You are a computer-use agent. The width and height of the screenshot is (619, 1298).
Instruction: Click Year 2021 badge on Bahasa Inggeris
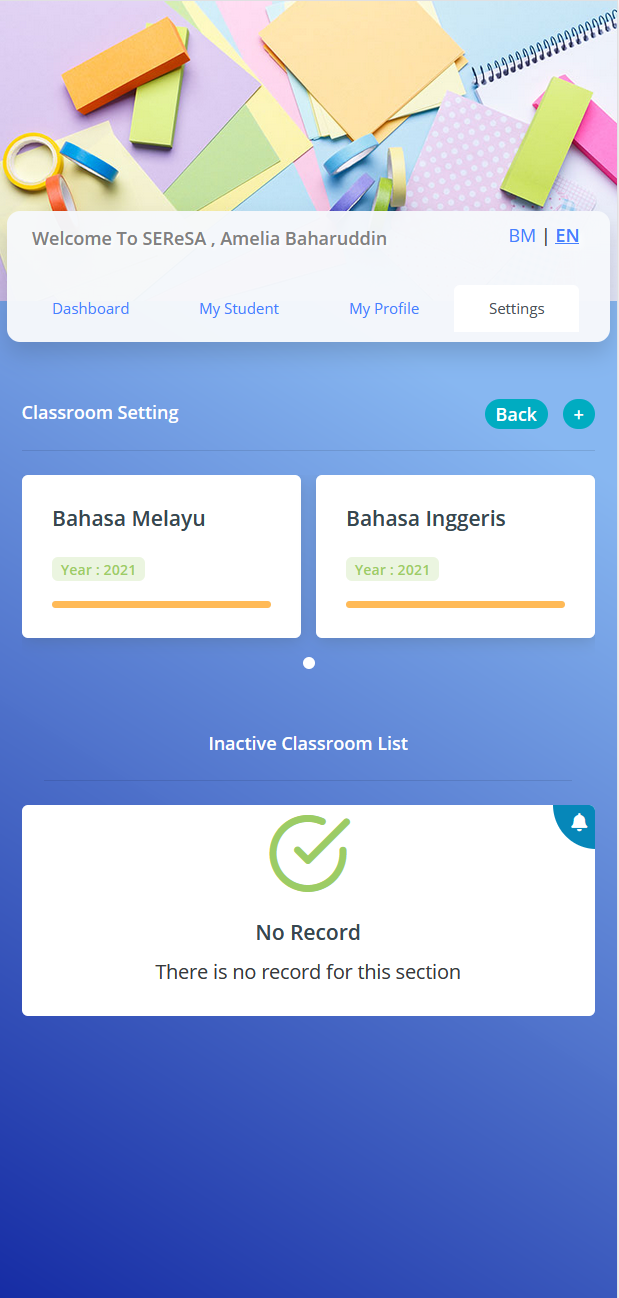tap(392, 570)
